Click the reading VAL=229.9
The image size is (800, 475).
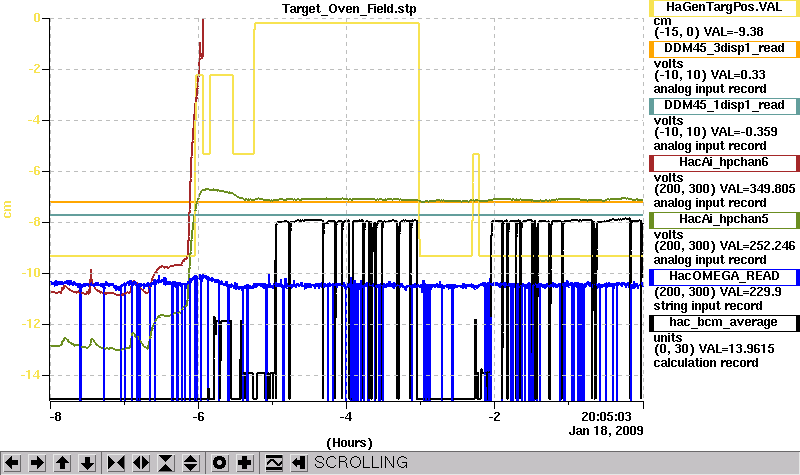click(x=753, y=292)
